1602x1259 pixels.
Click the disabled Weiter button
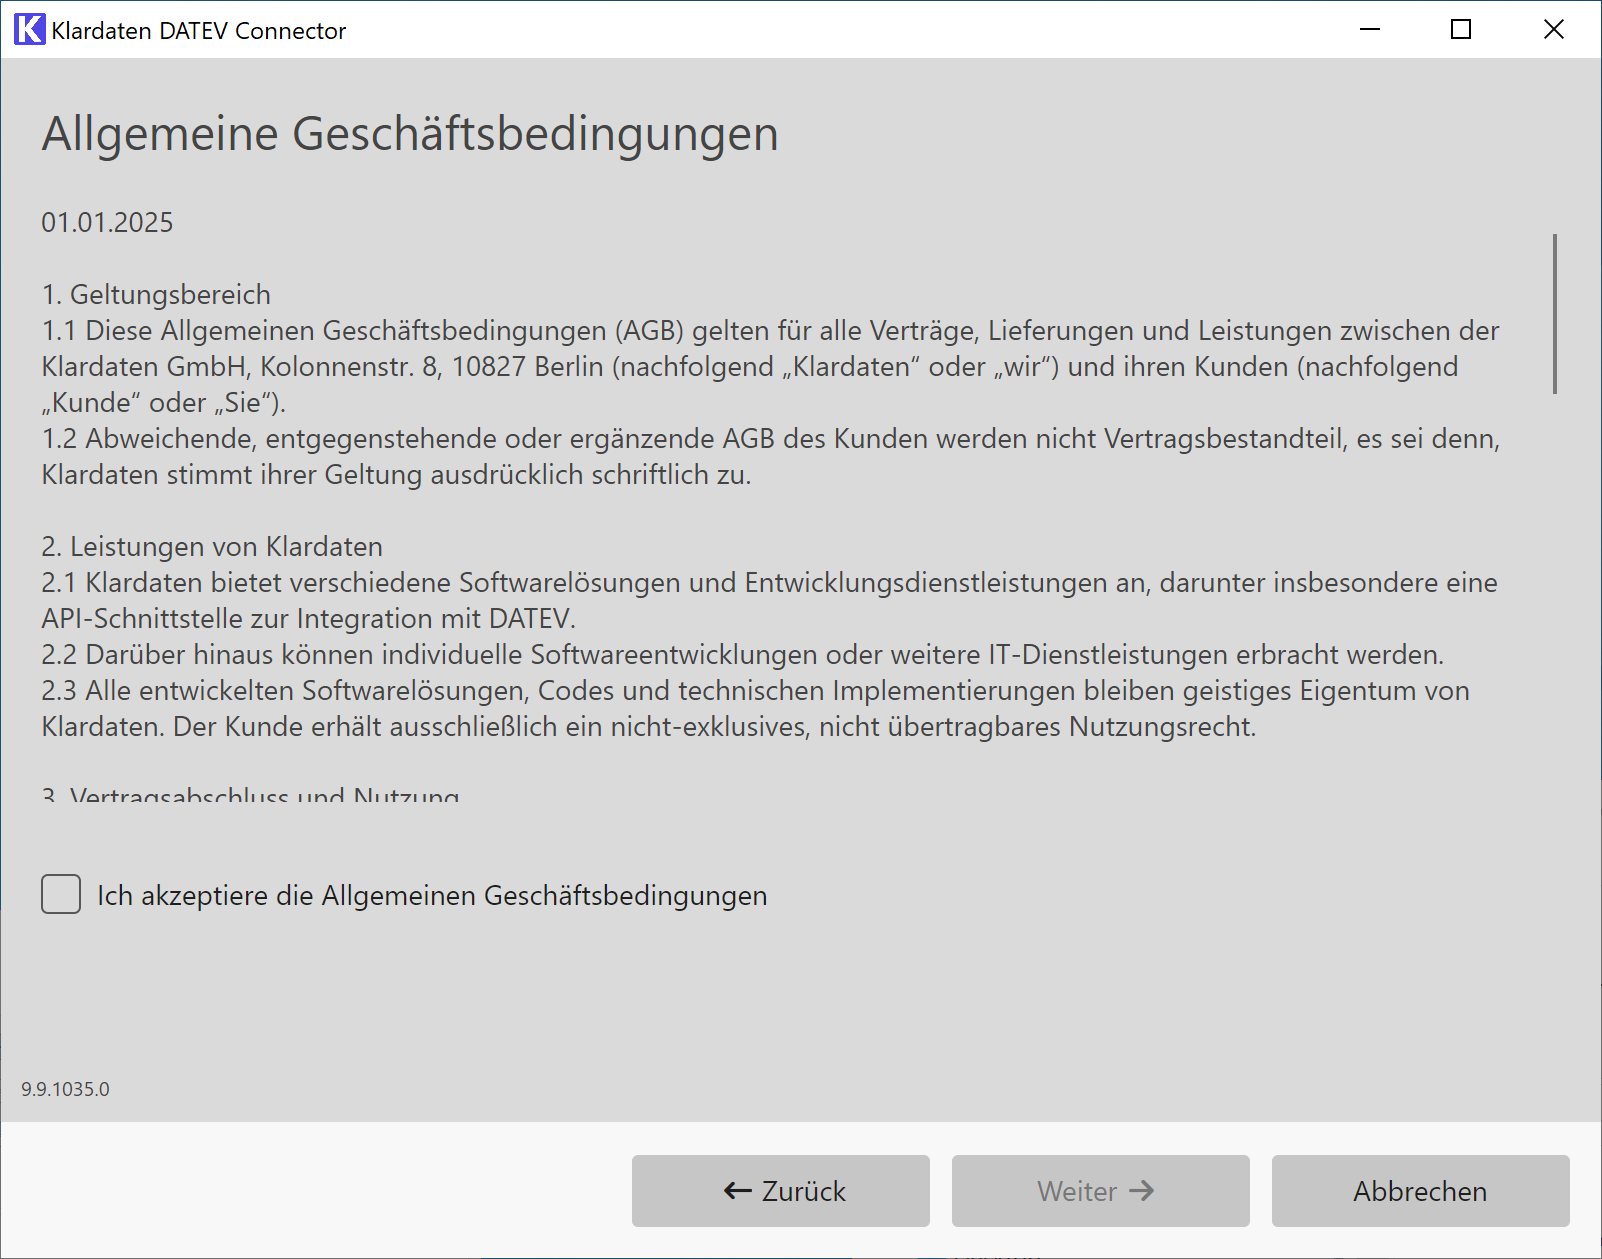point(1099,1191)
